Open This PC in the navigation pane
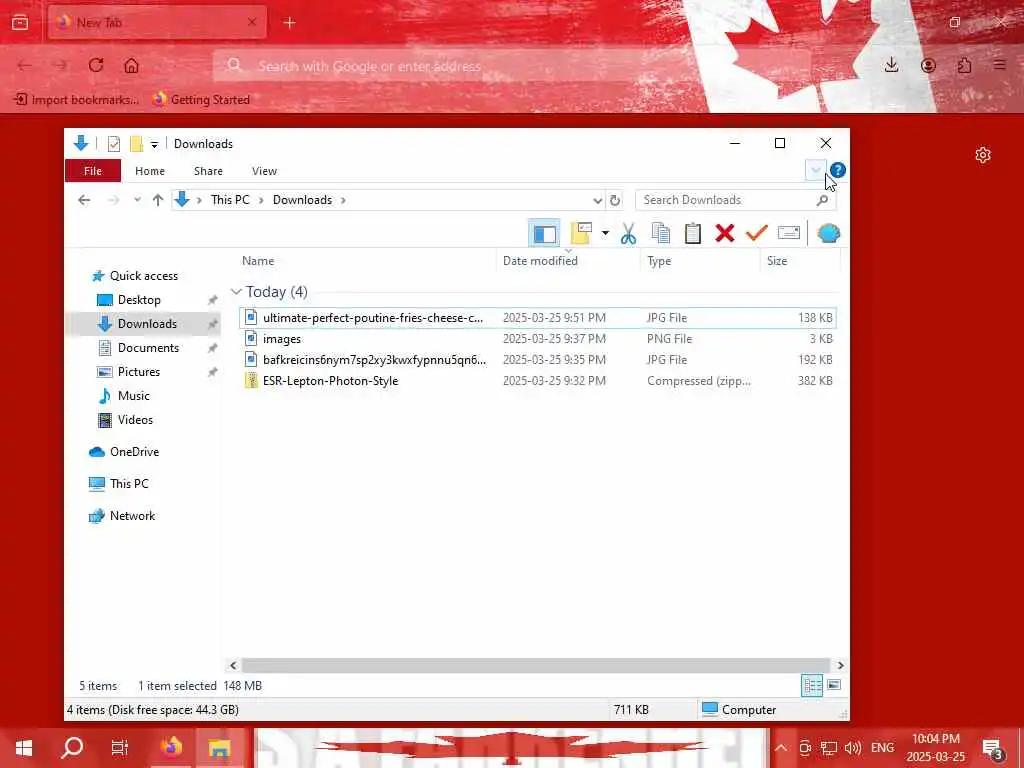Viewport: 1024px width, 768px height. [x=129, y=483]
